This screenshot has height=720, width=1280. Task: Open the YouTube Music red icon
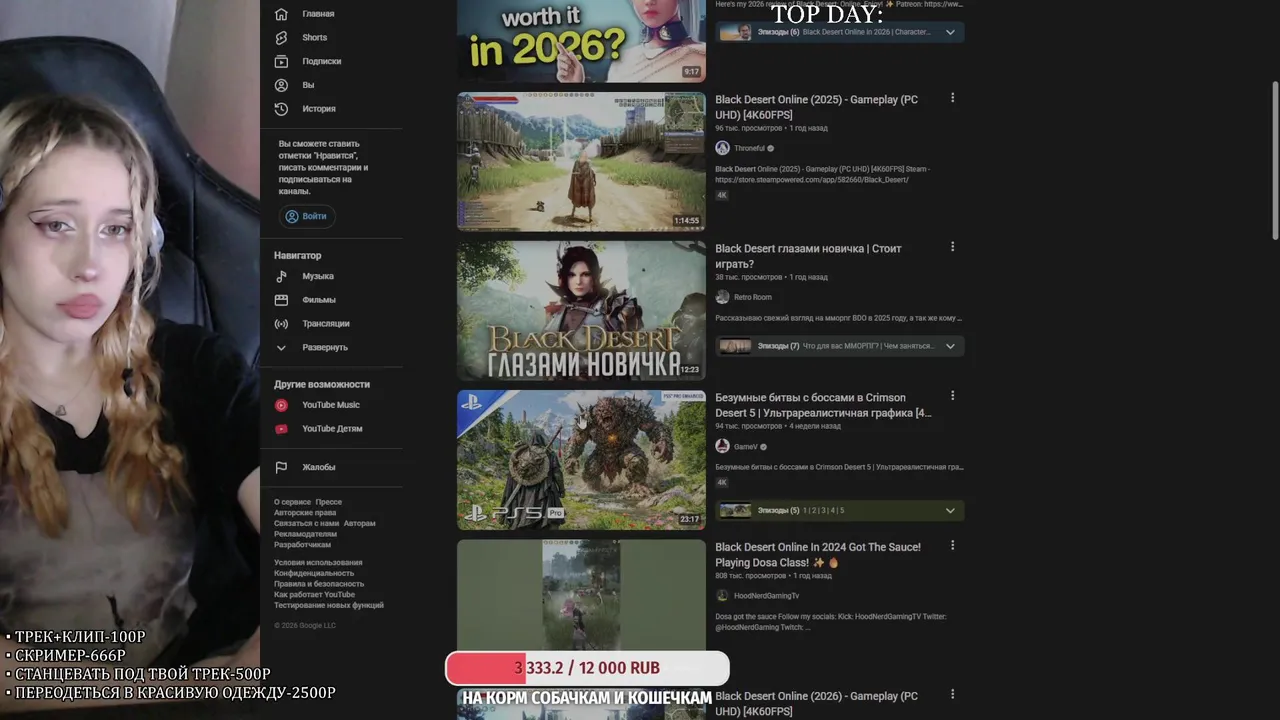click(281, 405)
